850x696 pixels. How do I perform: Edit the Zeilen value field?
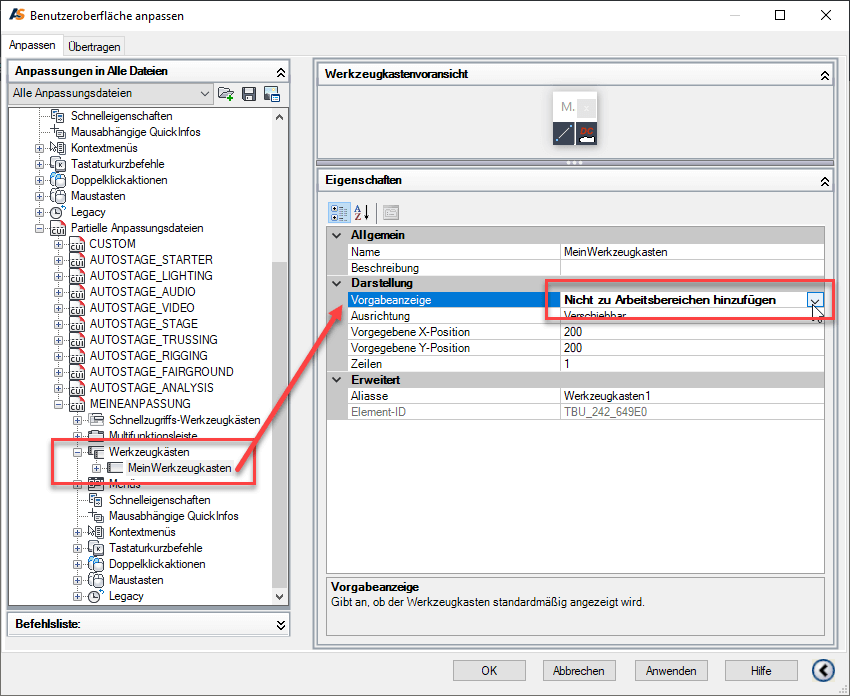[692, 364]
